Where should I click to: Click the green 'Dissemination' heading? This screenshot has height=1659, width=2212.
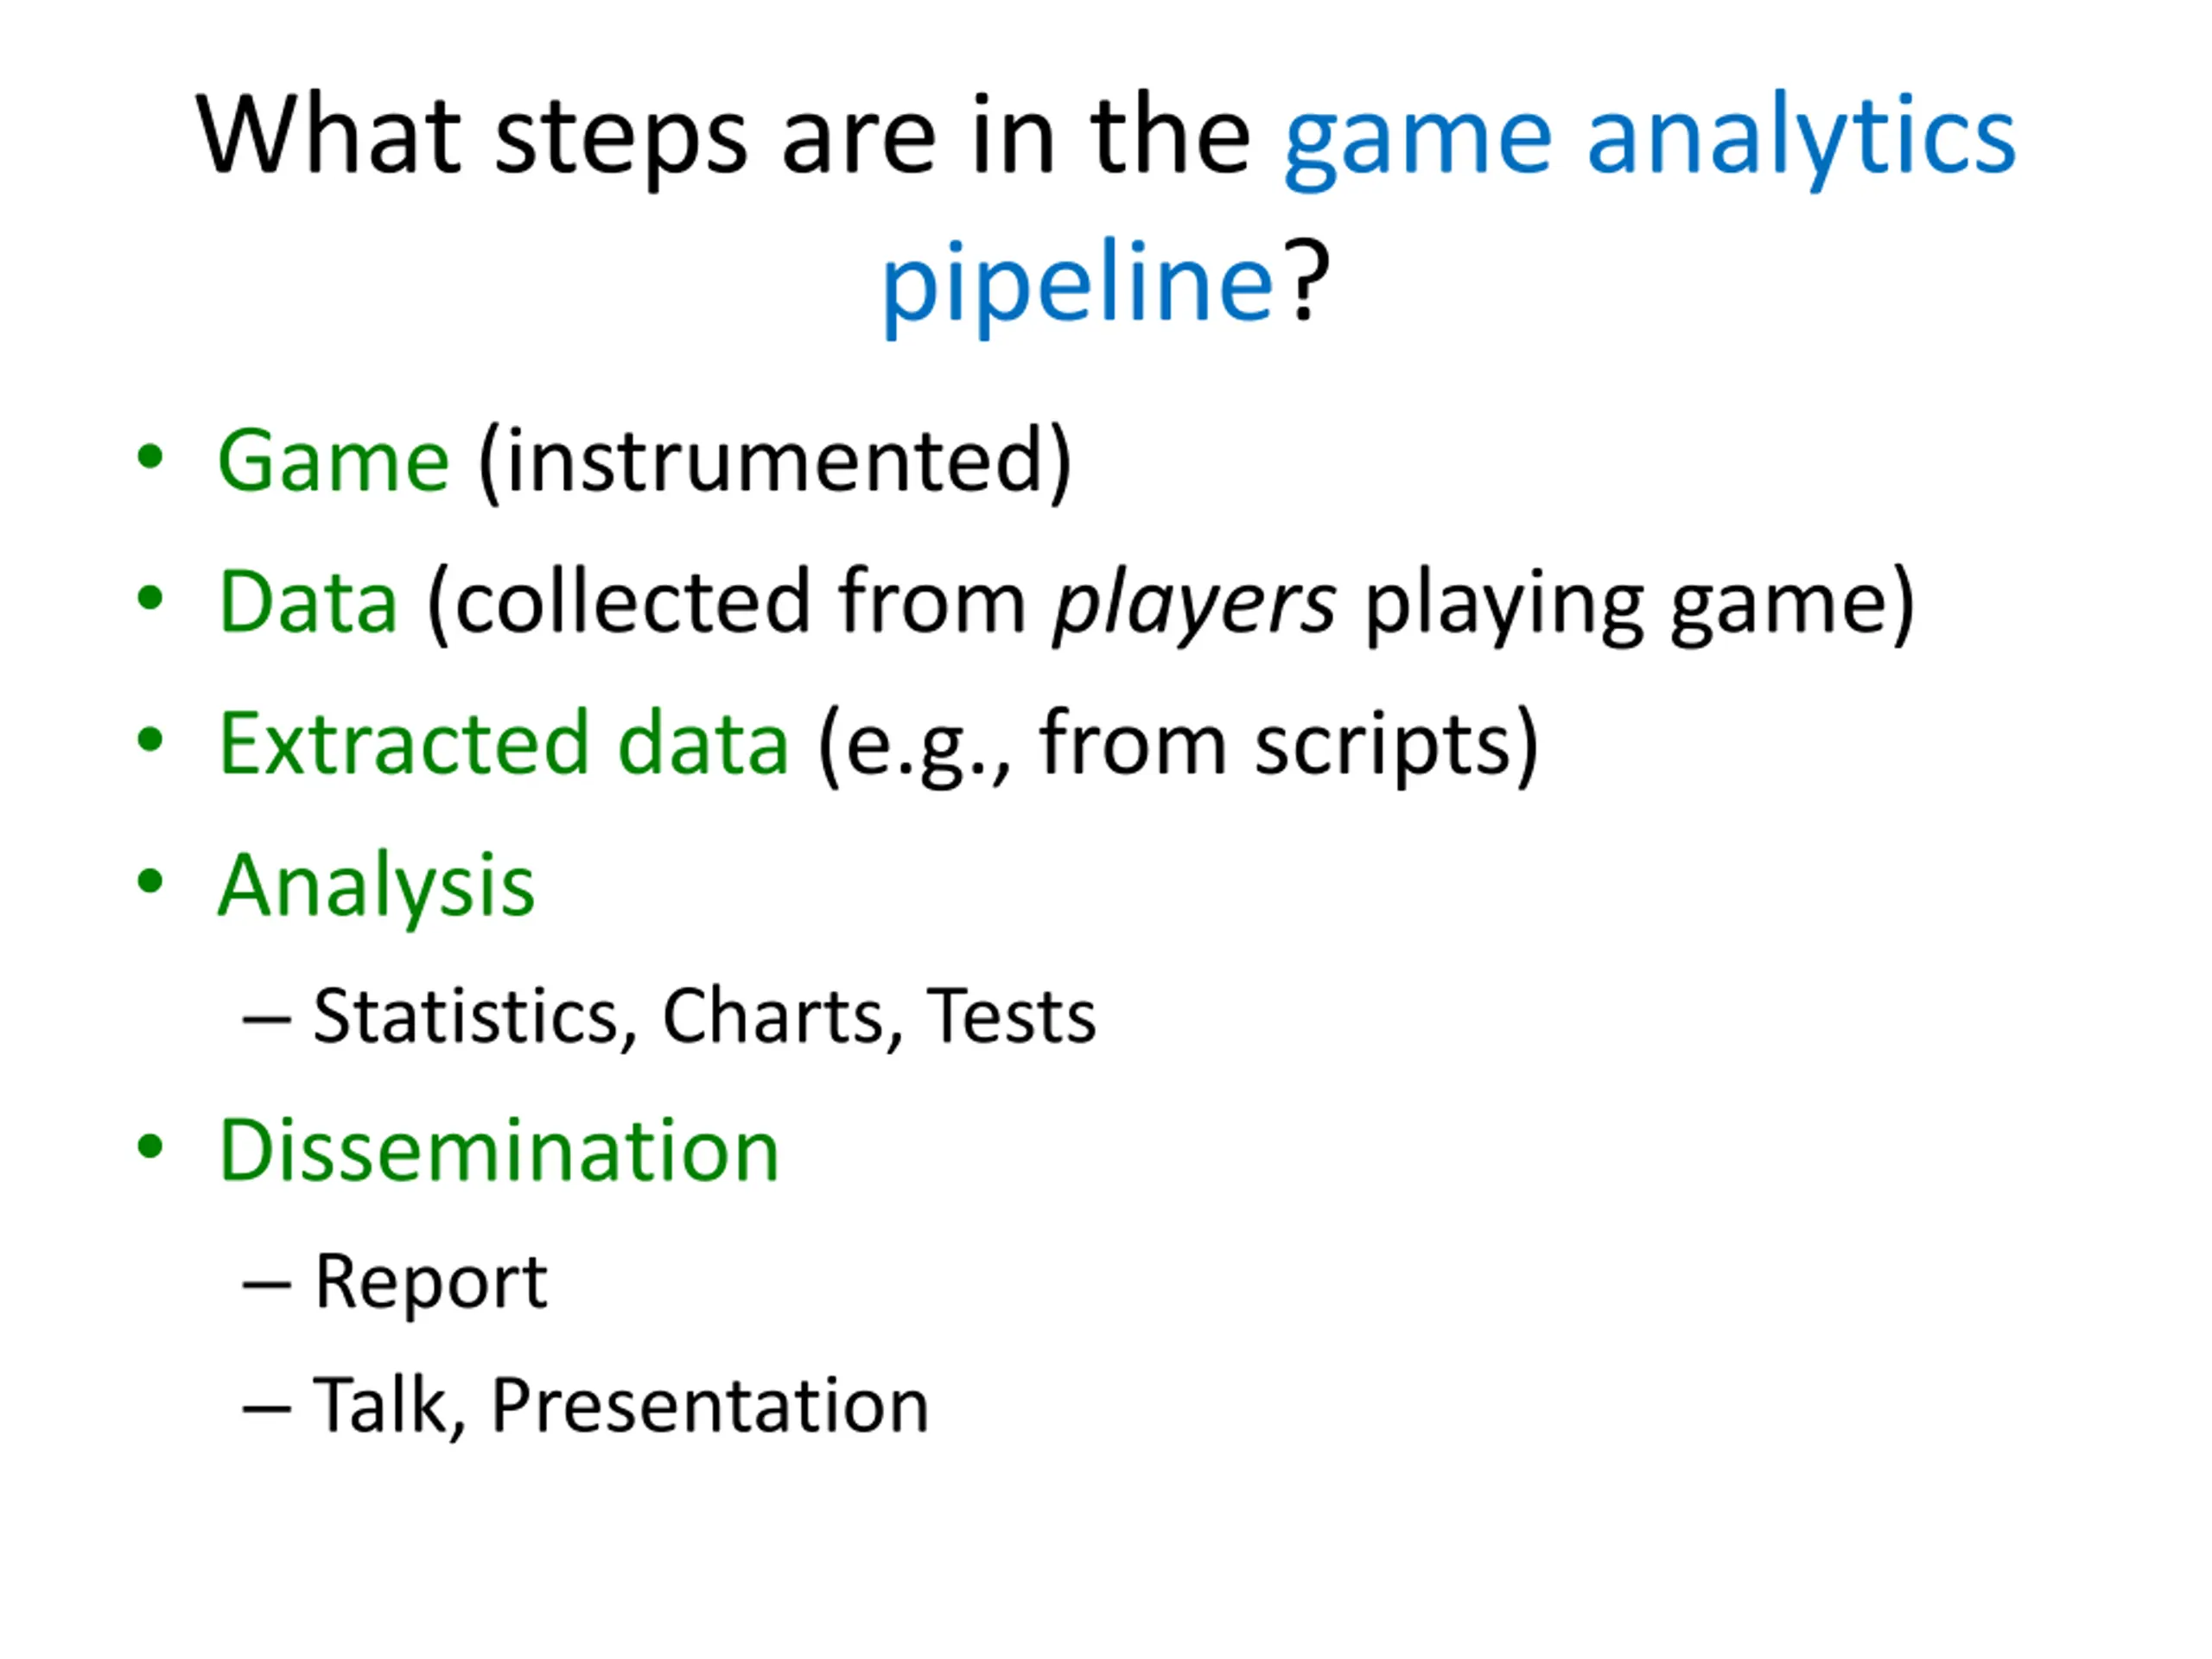(499, 1151)
